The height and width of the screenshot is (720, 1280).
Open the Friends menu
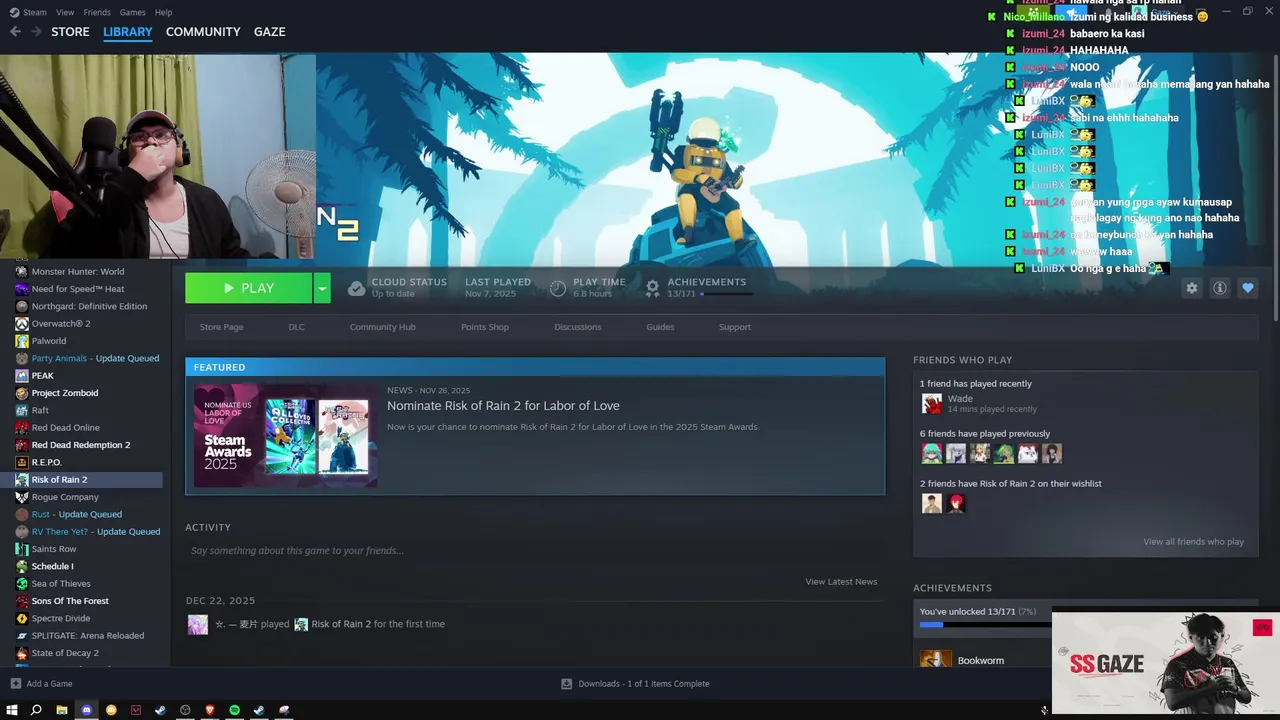point(97,12)
